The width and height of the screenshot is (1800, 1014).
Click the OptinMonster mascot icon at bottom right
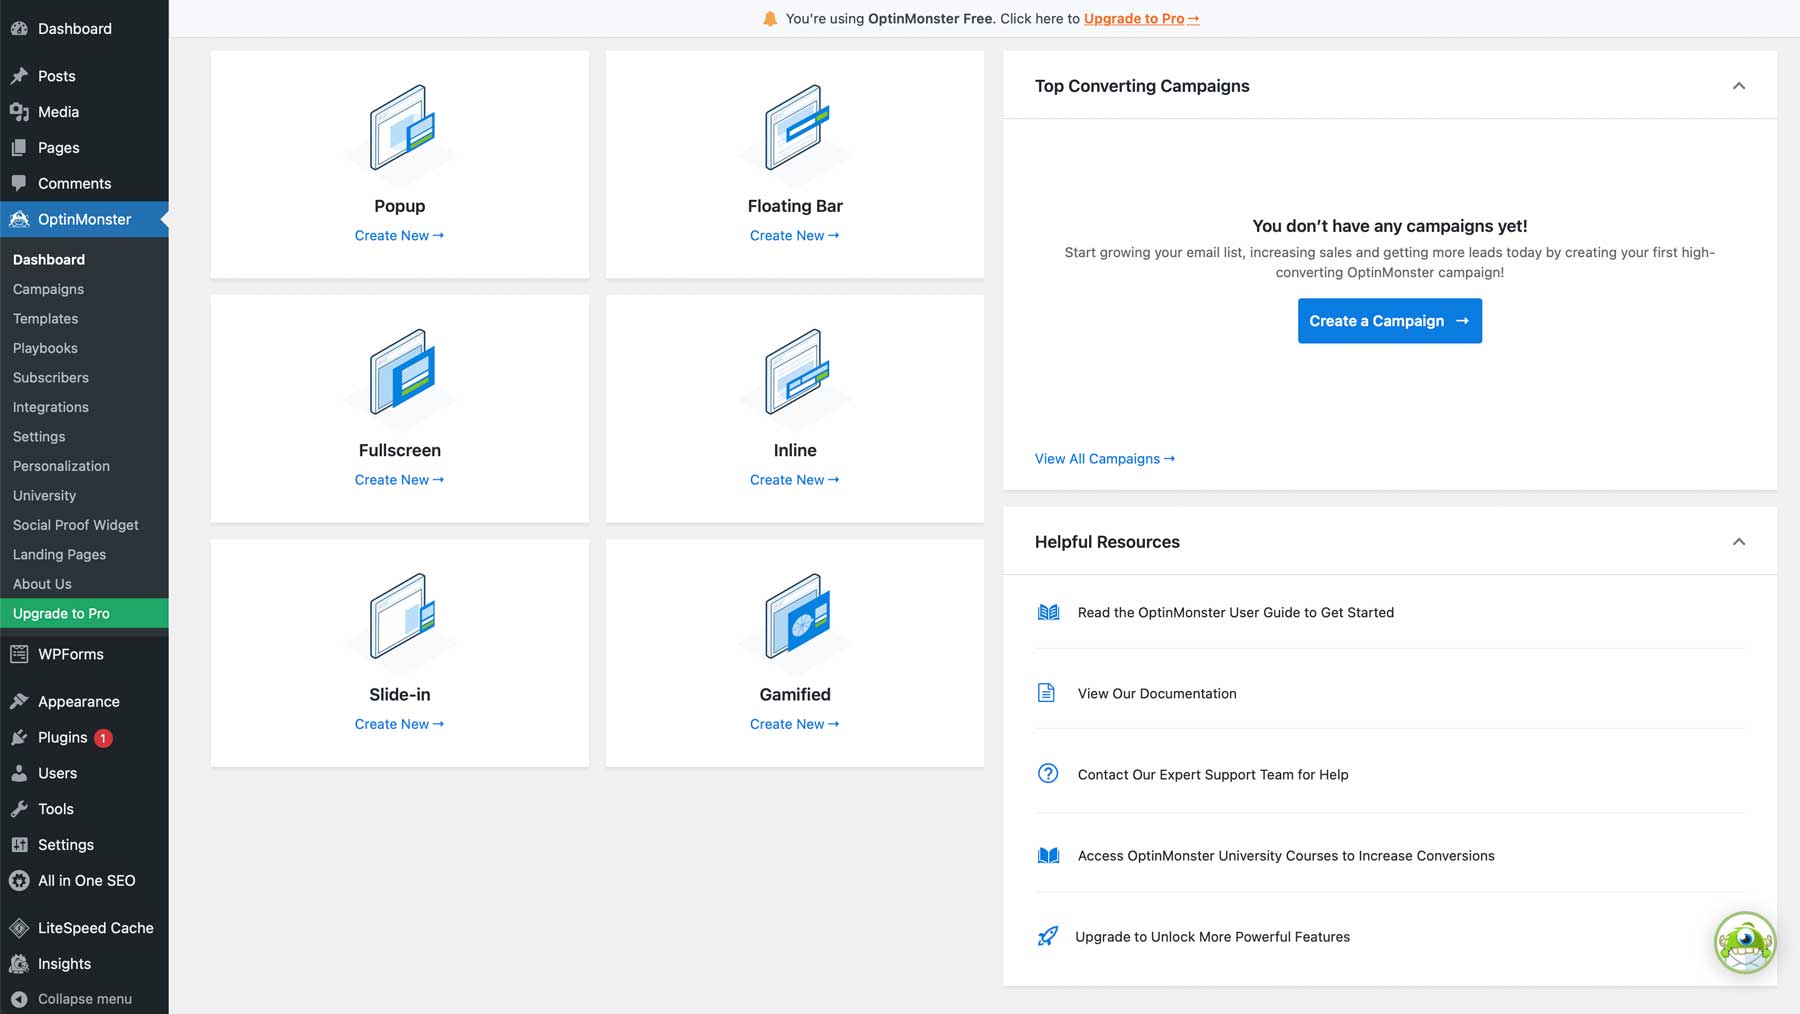1744,941
